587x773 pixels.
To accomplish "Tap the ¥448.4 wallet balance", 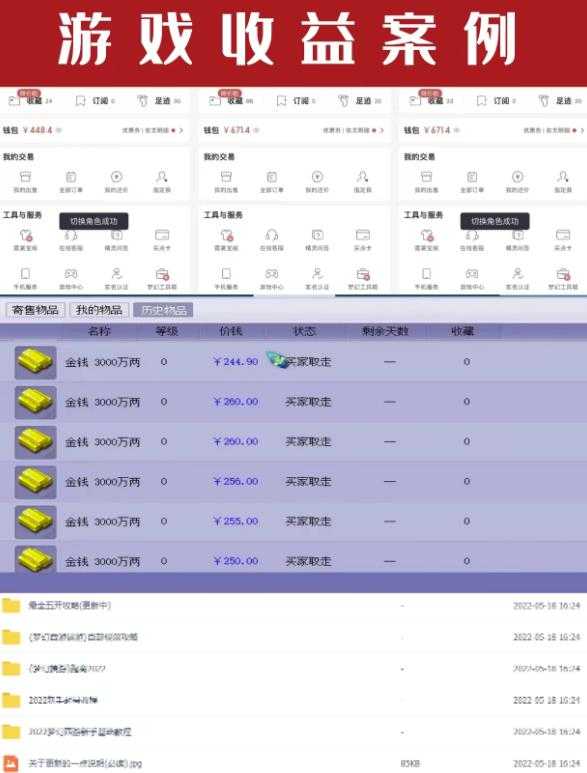I will (x=37, y=130).
